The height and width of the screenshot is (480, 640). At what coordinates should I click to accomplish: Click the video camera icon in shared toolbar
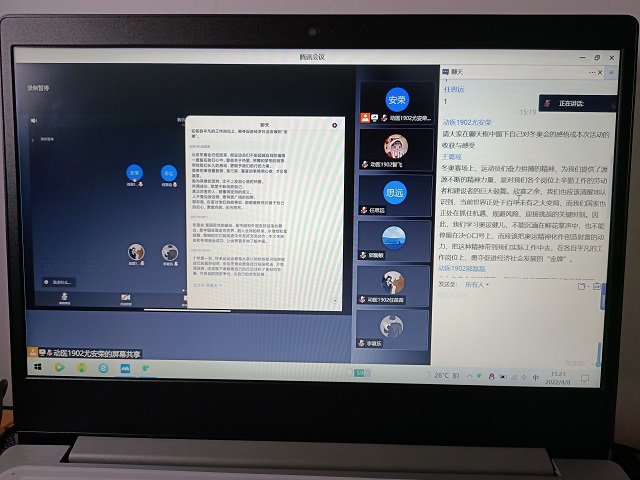point(126,297)
